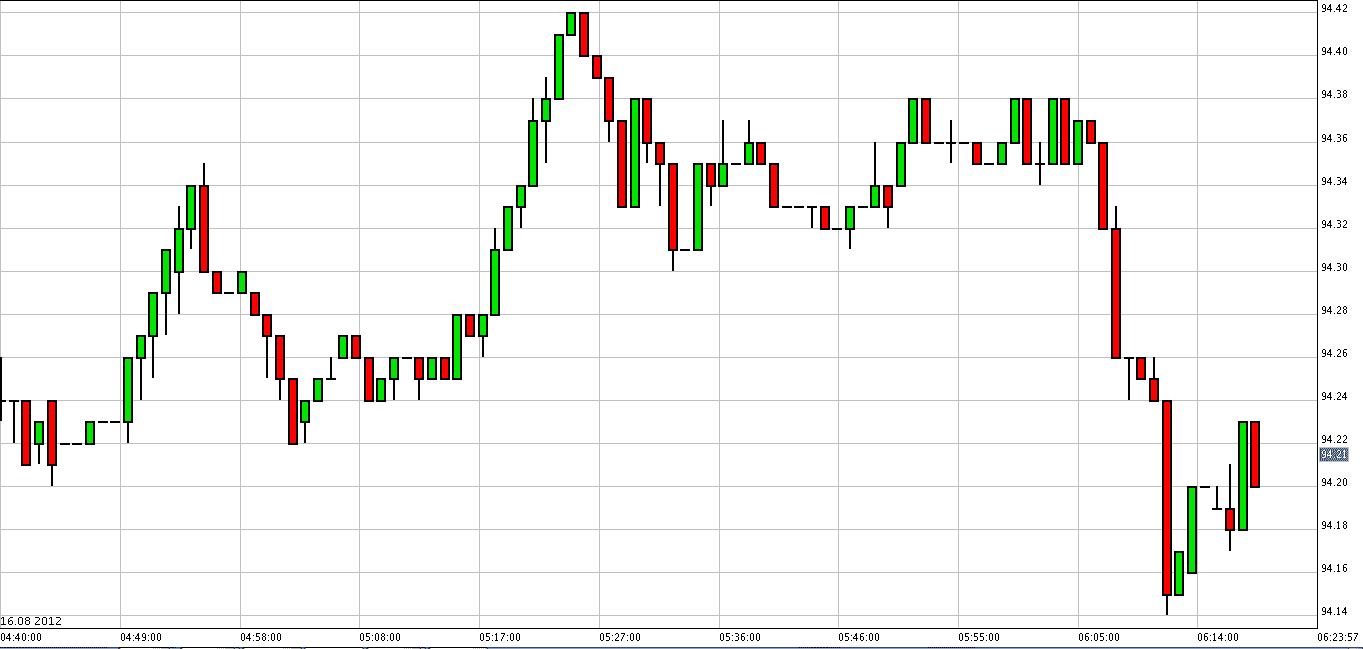Screen dimensions: 1363x649
Task: Click the 94.38 price axis label
Action: tap(1334, 94)
